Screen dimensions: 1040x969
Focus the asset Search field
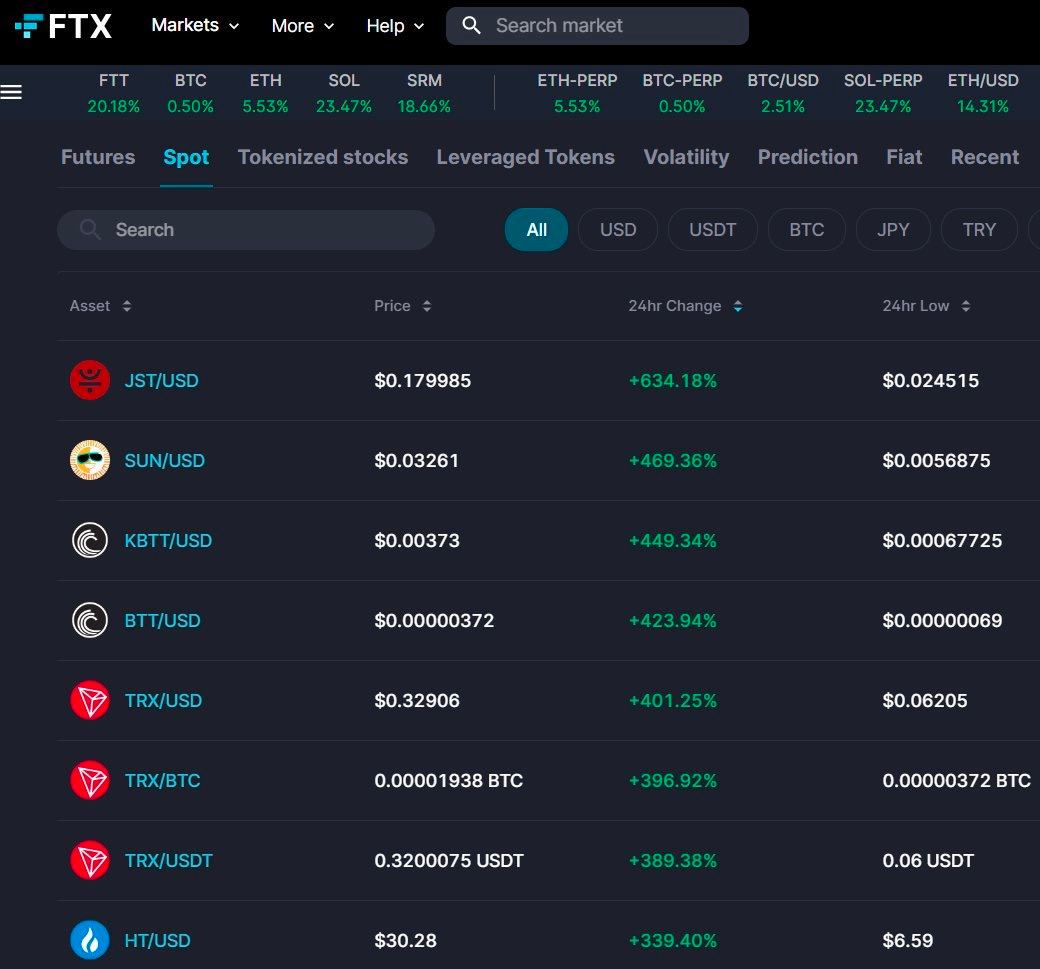246,230
